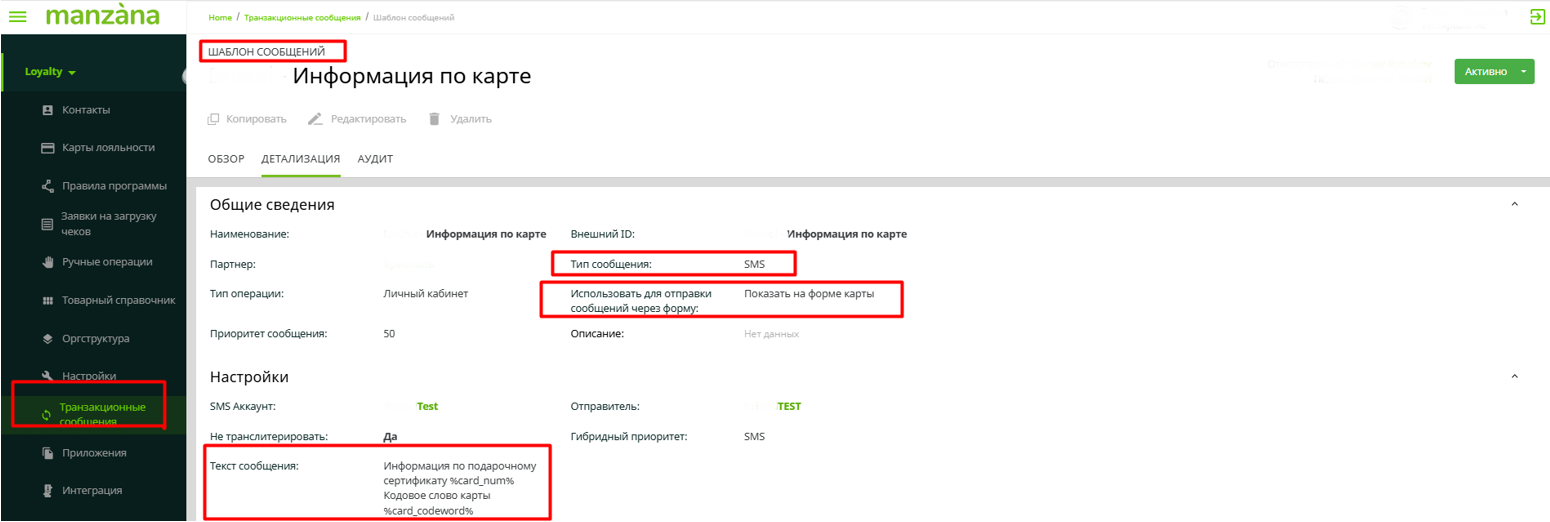Image resolution: width=1550 pixels, height=522 pixels.
Task: Go to Ручные операции section
Action: click(106, 262)
